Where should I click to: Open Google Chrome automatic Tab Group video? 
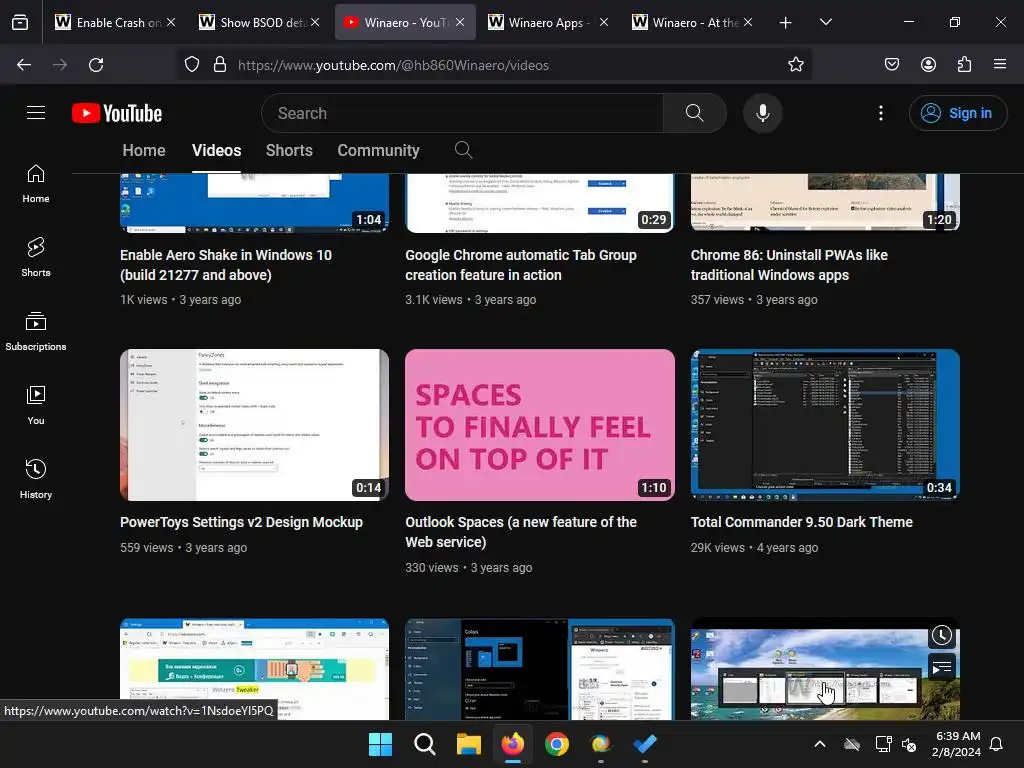click(x=520, y=265)
